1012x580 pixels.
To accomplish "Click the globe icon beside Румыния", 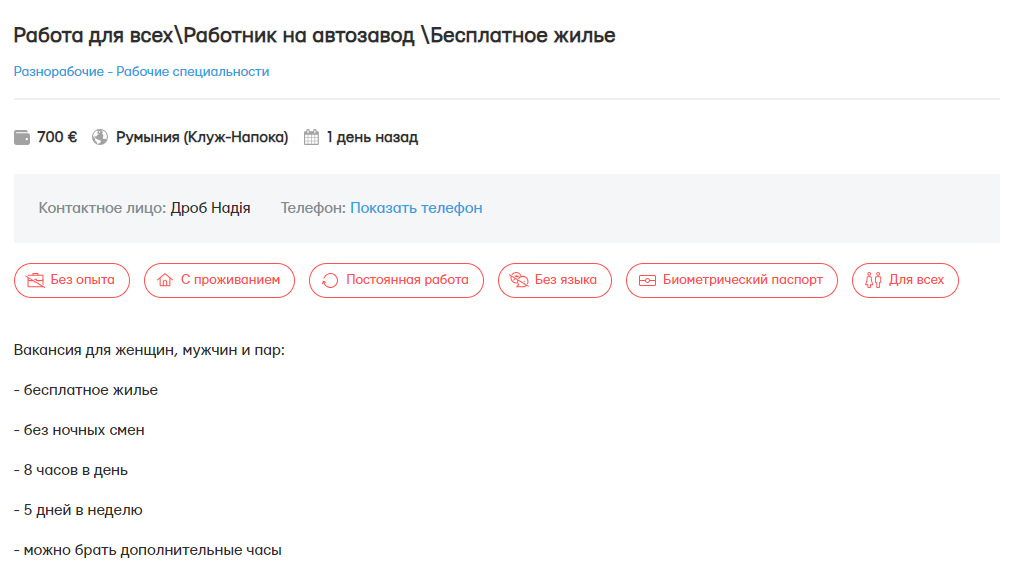I will [x=100, y=138].
